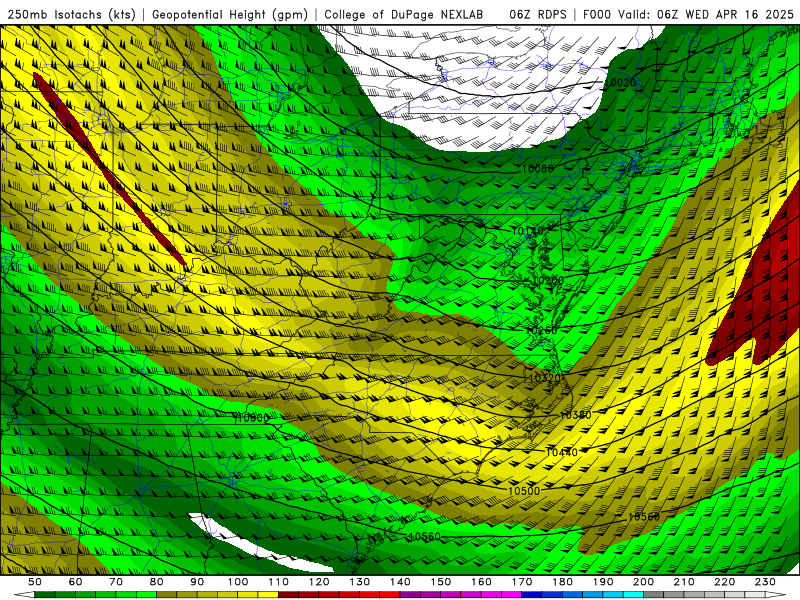
Task: Click the 130 value on the color scale
Action: pyautogui.click(x=359, y=582)
